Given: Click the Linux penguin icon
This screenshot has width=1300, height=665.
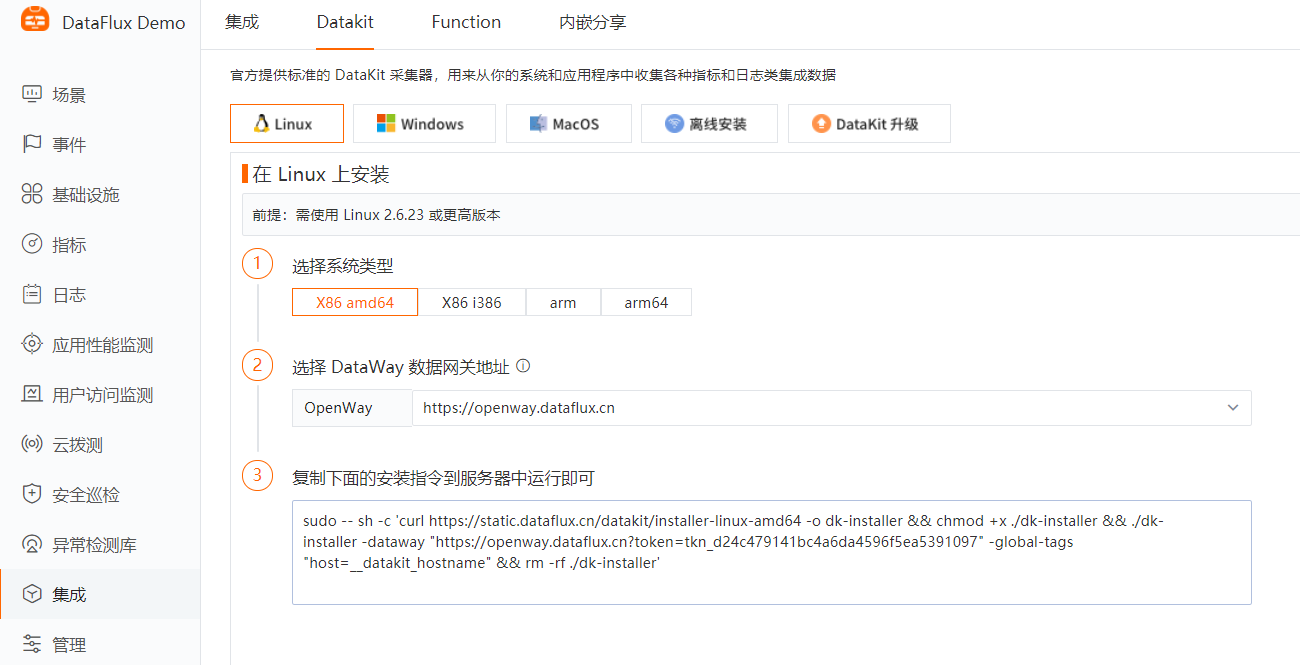Looking at the screenshot, I should coord(261,124).
